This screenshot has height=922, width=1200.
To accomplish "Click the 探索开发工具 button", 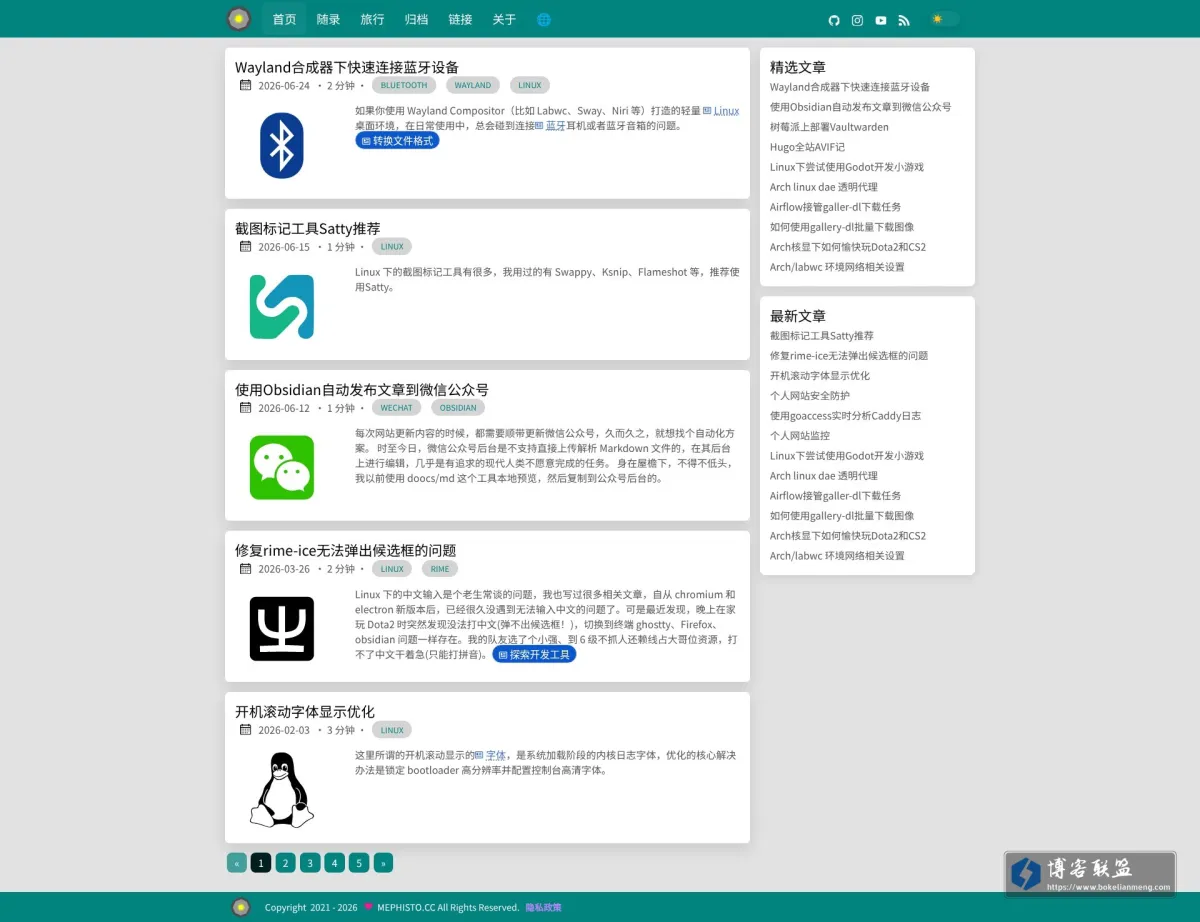I will click(534, 654).
